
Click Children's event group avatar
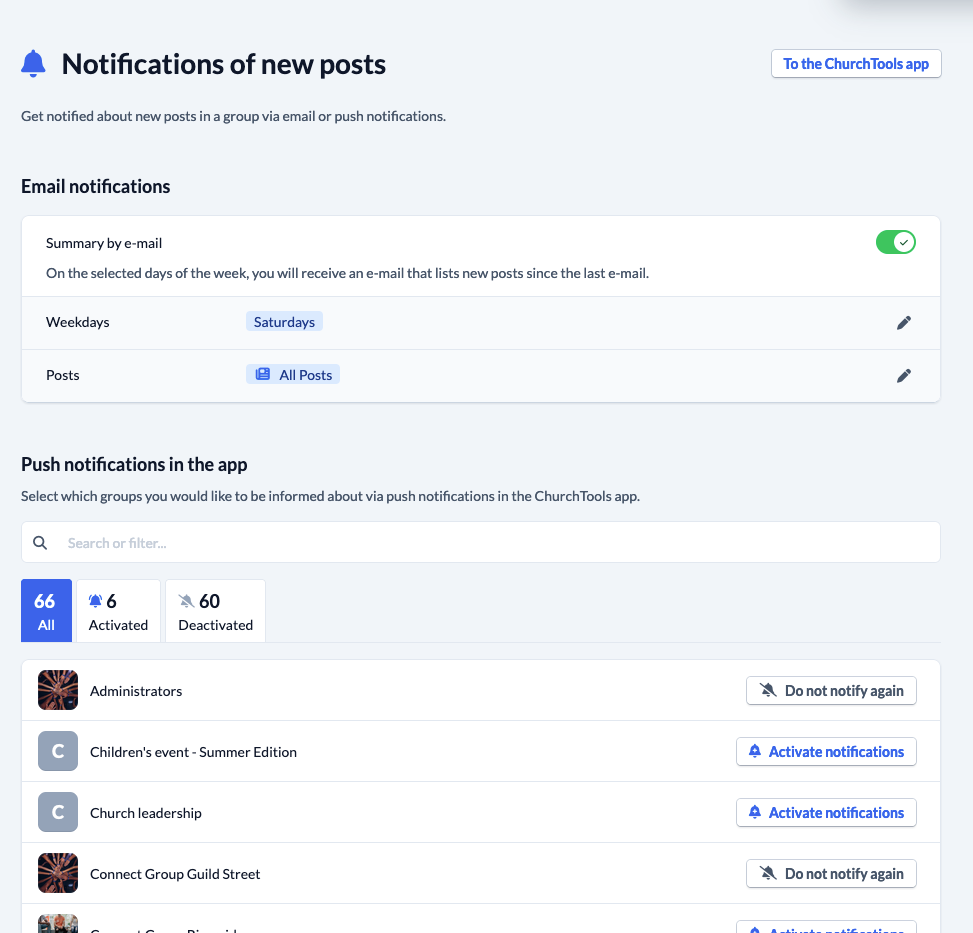tap(58, 751)
